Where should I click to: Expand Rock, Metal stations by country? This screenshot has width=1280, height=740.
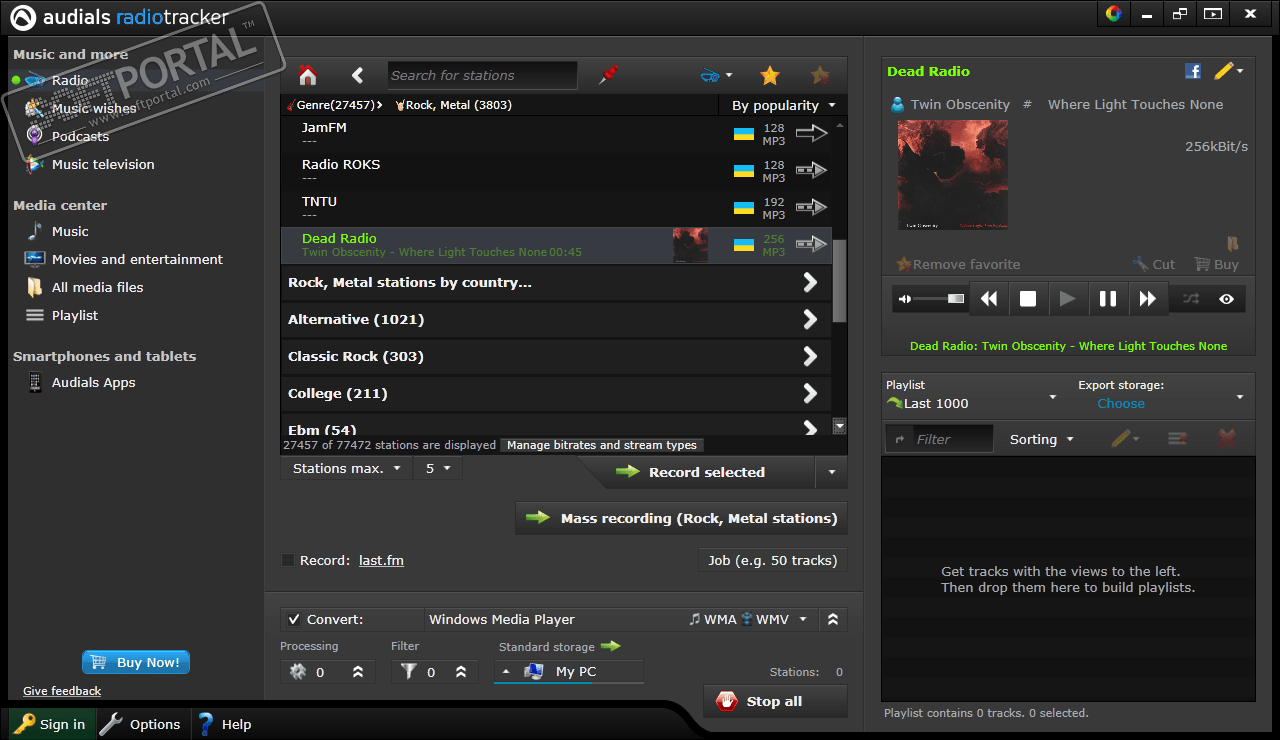point(556,283)
